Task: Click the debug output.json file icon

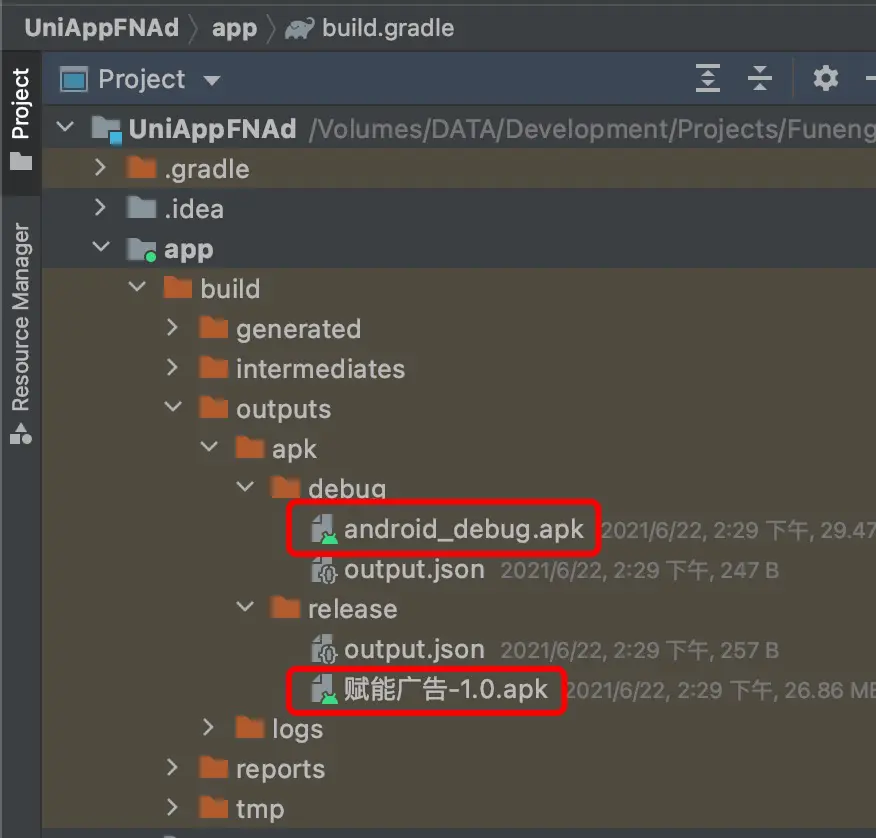Action: [x=324, y=570]
